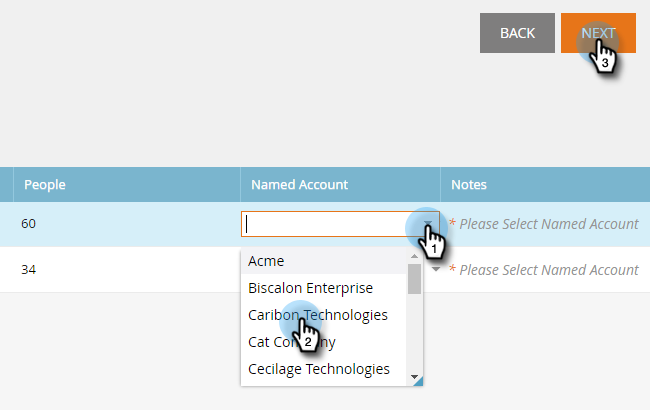Select the People cell showing 34
Screen dimensions: 650x410
28,270
